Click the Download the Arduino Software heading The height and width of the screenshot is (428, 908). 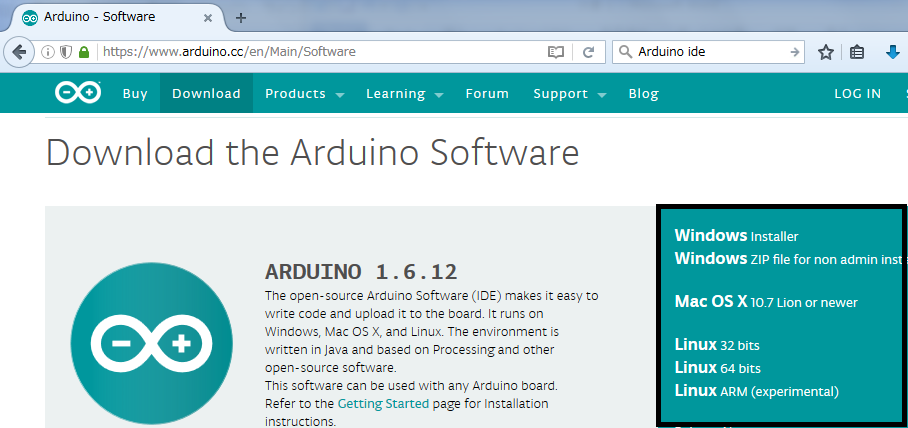click(313, 152)
